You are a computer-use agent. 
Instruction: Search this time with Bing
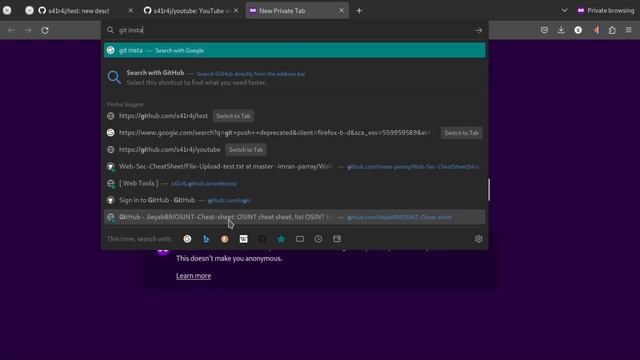tap(206, 239)
